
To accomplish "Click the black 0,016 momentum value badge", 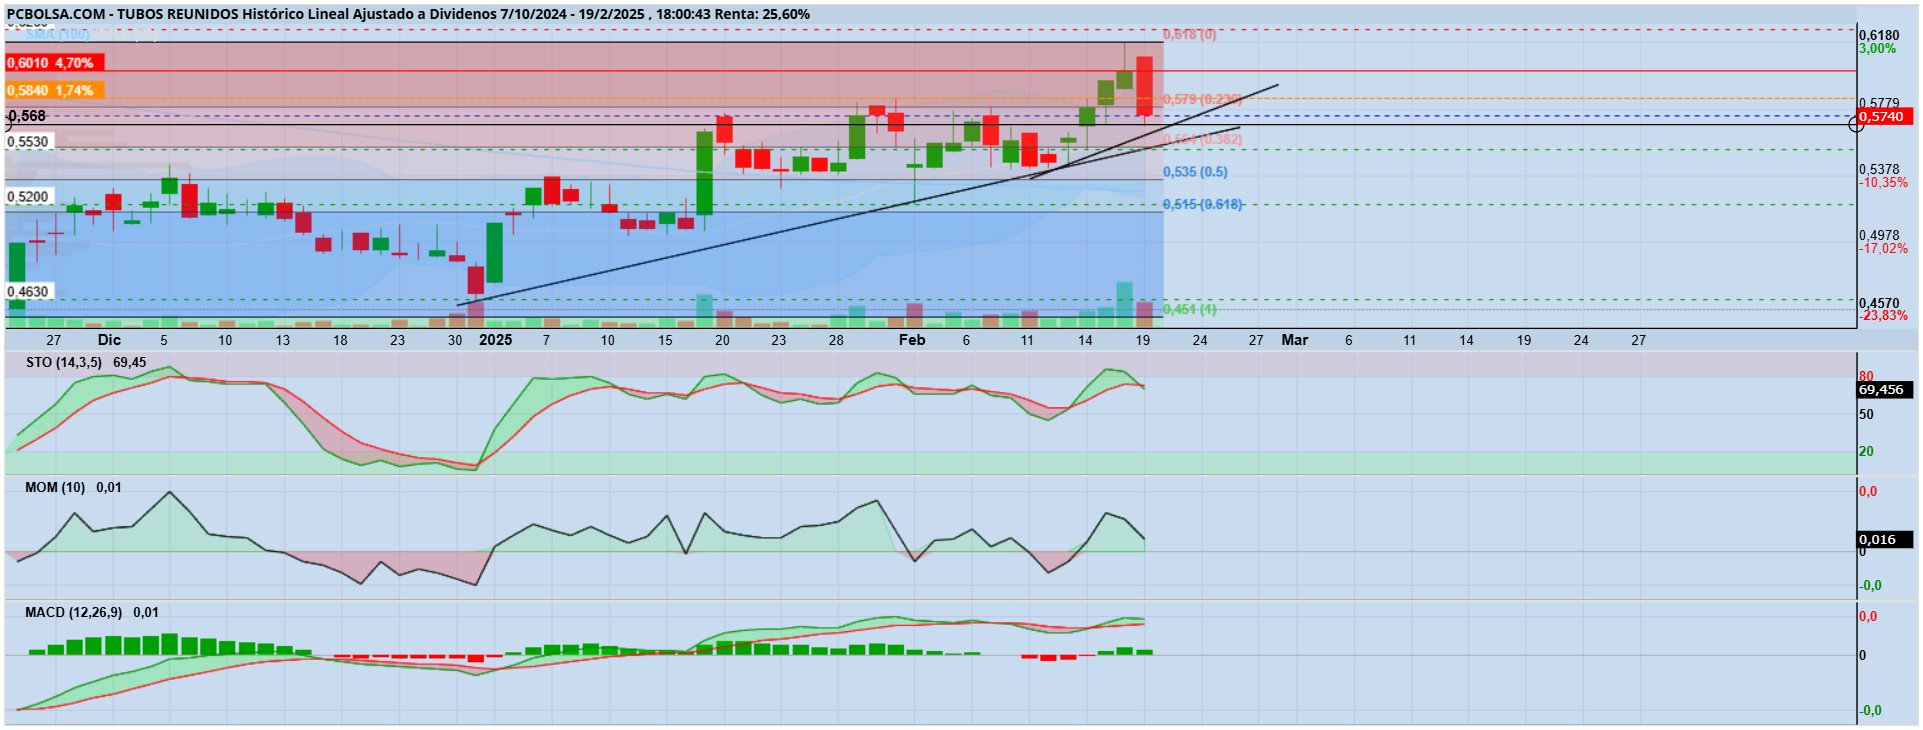I will (x=1884, y=540).
